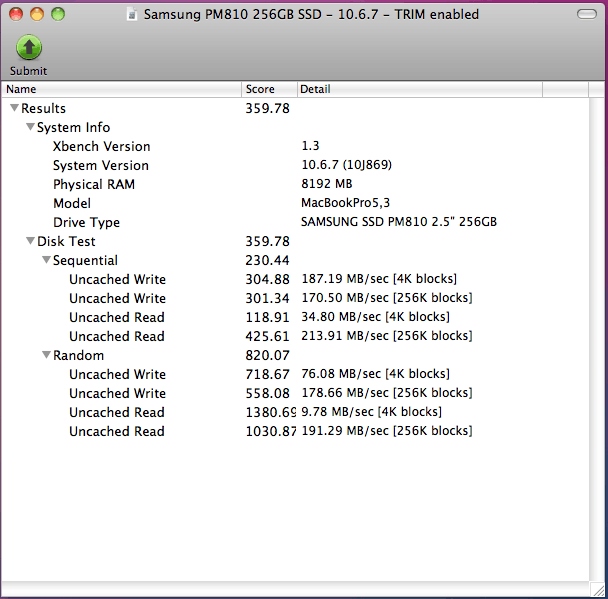Image resolution: width=608 pixels, height=599 pixels.
Task: Close the window with the red button
Action: tap(16, 14)
